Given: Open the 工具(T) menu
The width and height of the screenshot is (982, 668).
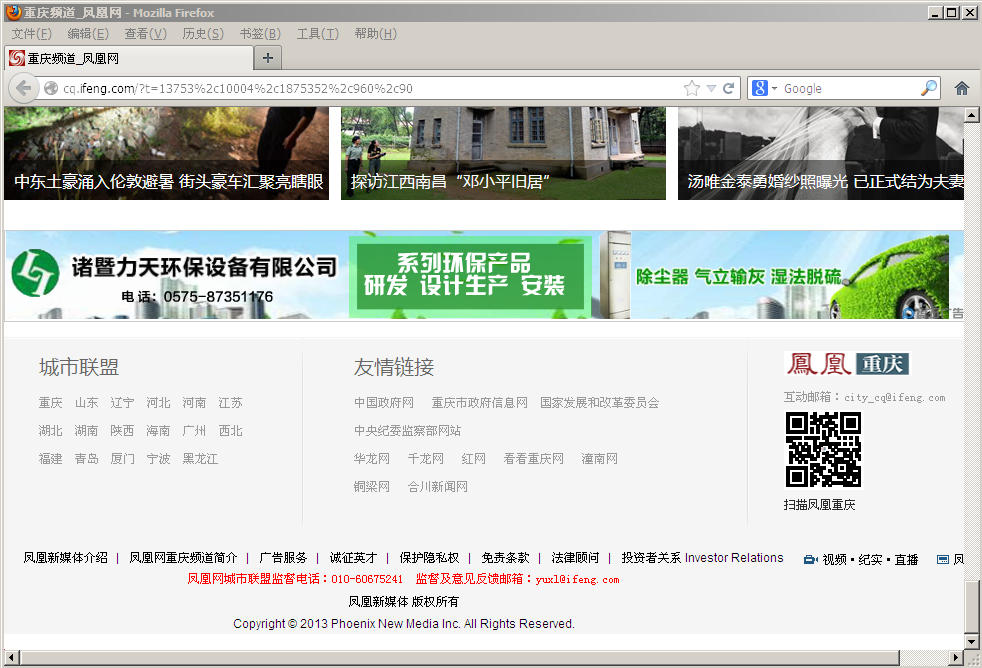Looking at the screenshot, I should (318, 34).
